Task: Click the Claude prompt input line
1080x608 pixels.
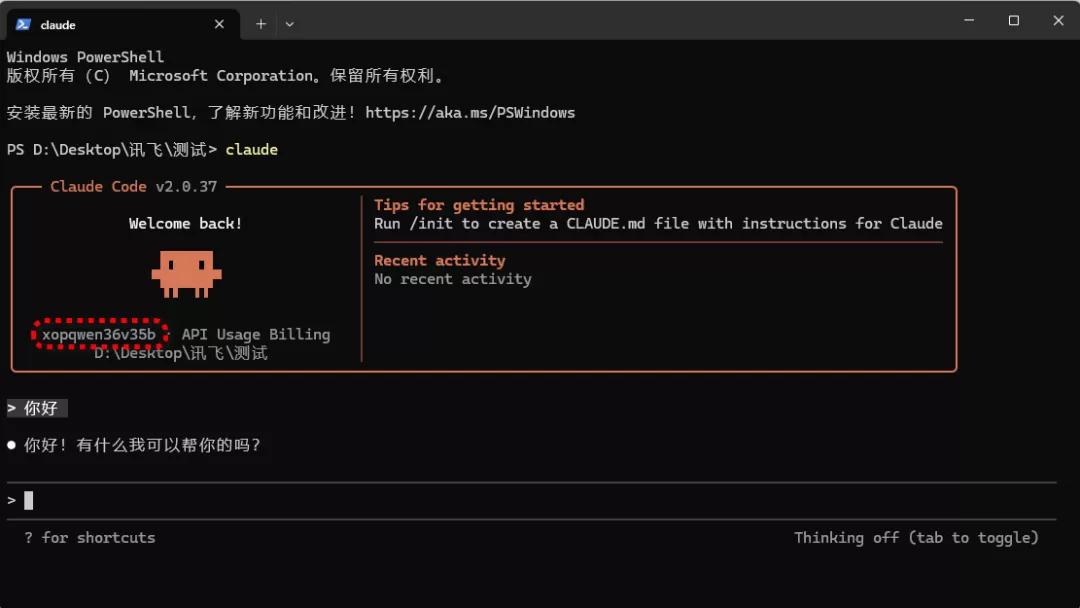Action: (530, 501)
